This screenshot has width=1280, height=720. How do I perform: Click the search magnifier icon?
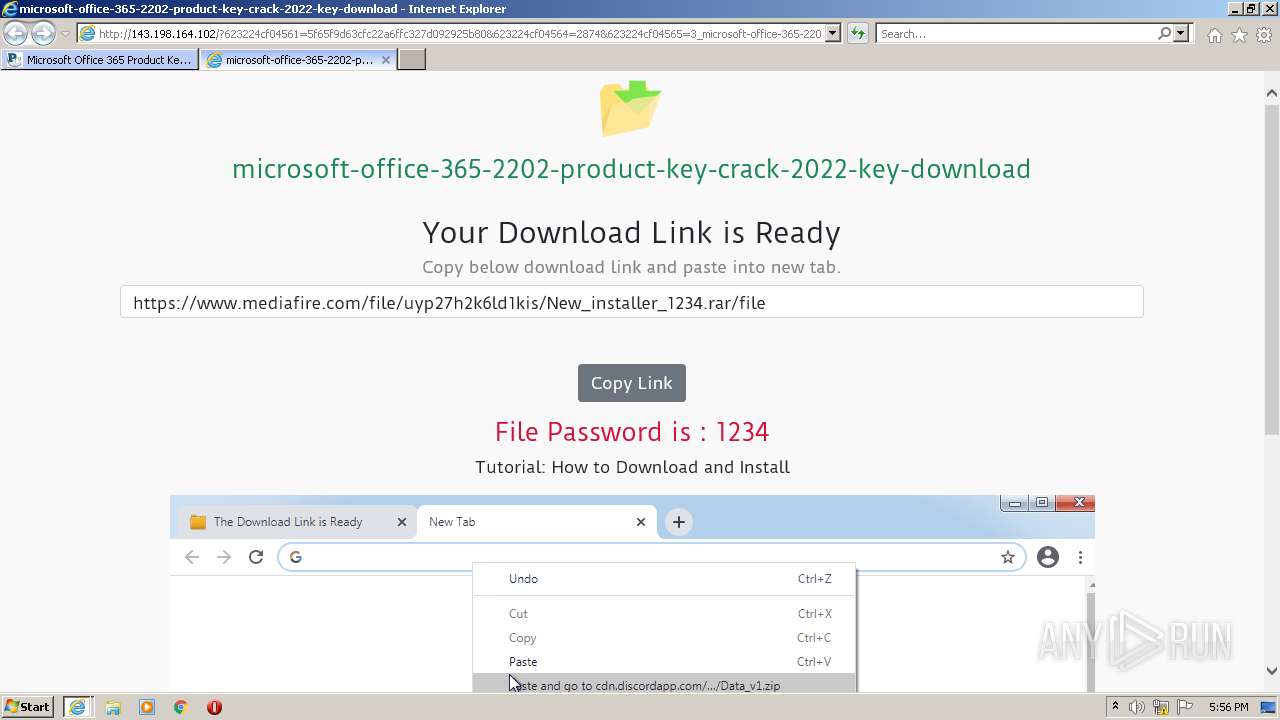point(1164,33)
